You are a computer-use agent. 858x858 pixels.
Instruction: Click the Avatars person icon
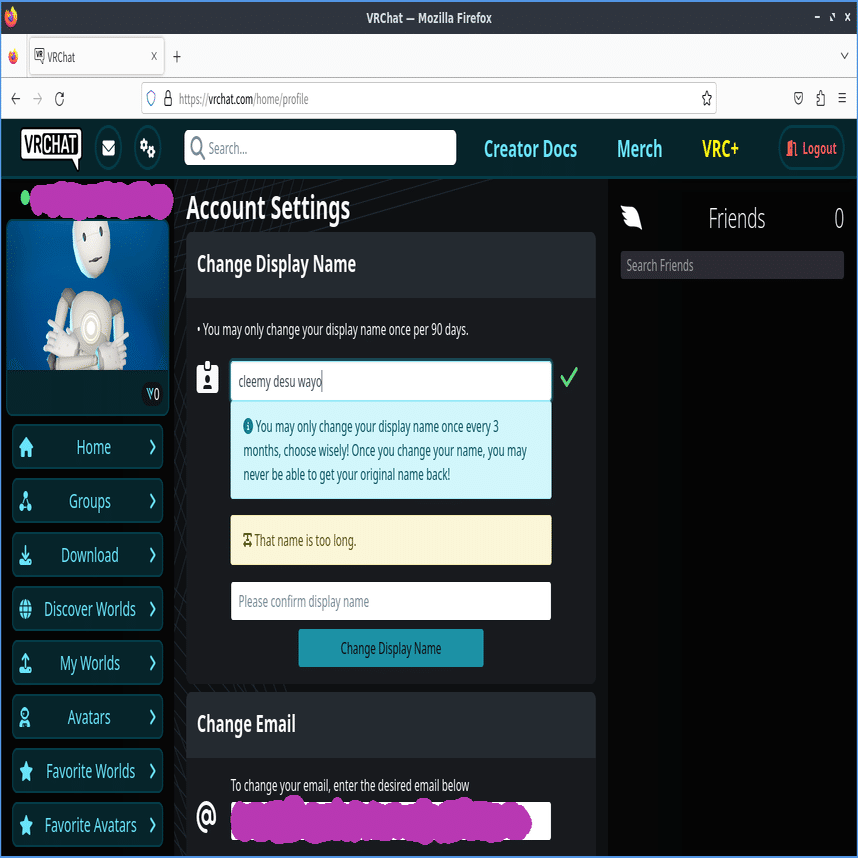point(25,717)
